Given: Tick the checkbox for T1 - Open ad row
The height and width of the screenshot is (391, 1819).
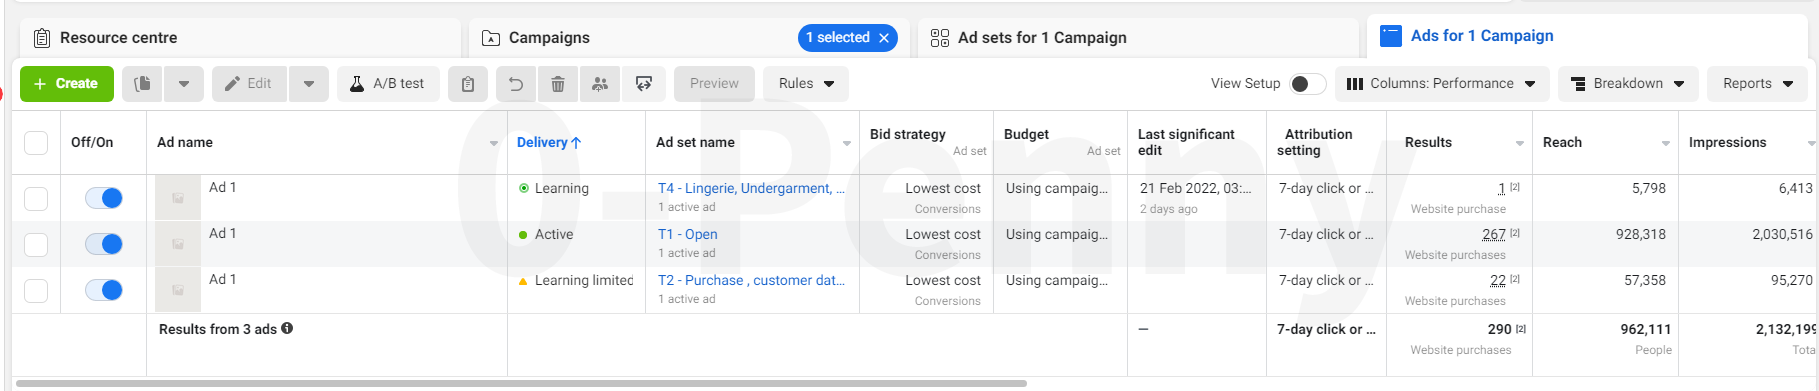Looking at the screenshot, I should [36, 244].
